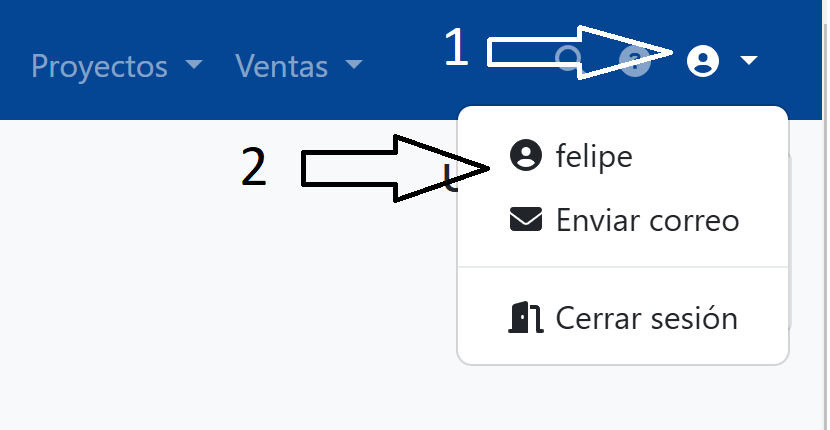Open the Ventas menu label

(x=282, y=66)
